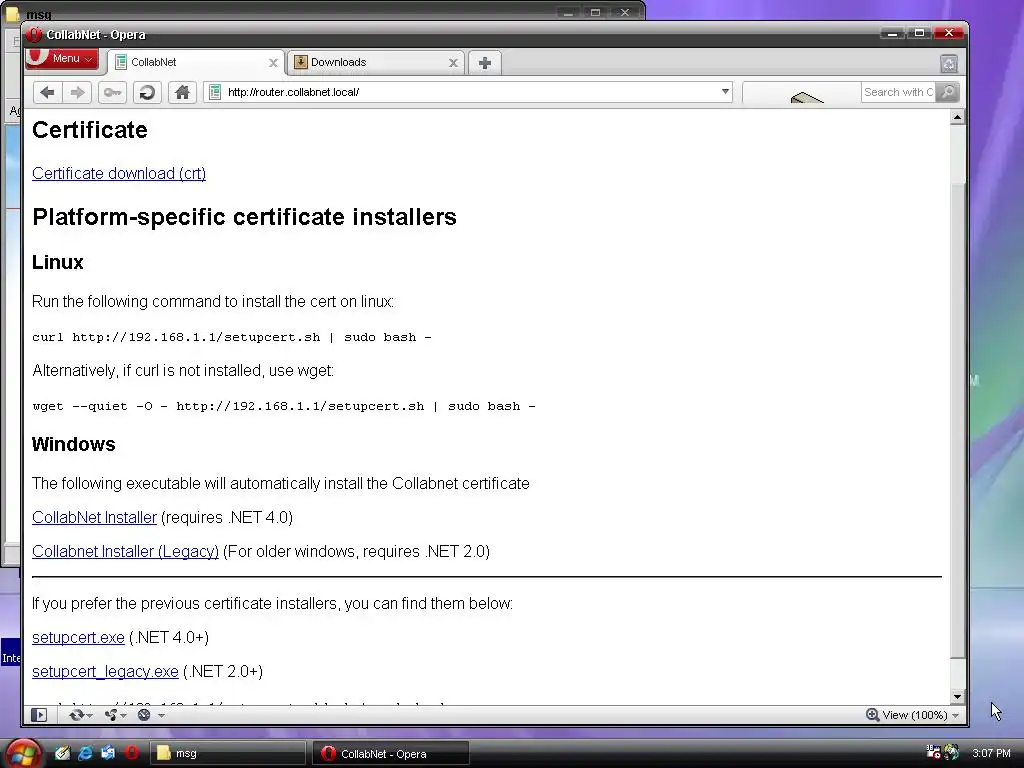
Task: Switch to the Downloads tab
Action: point(377,63)
